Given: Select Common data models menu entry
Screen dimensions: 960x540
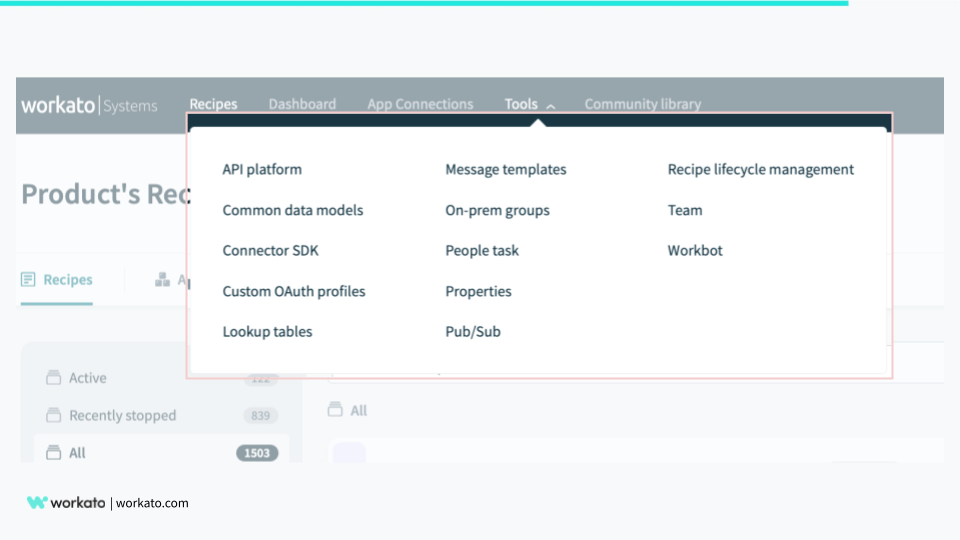Looking at the screenshot, I should point(293,210).
